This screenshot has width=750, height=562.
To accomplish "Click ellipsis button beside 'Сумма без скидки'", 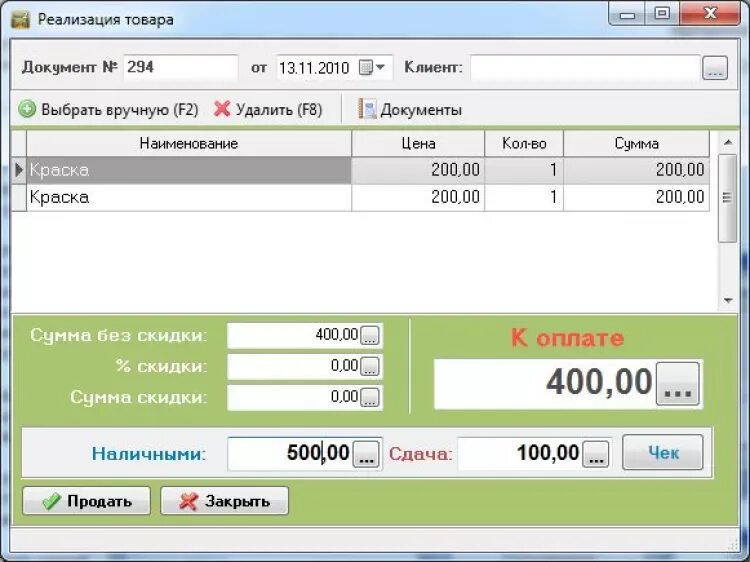I will coord(369,335).
